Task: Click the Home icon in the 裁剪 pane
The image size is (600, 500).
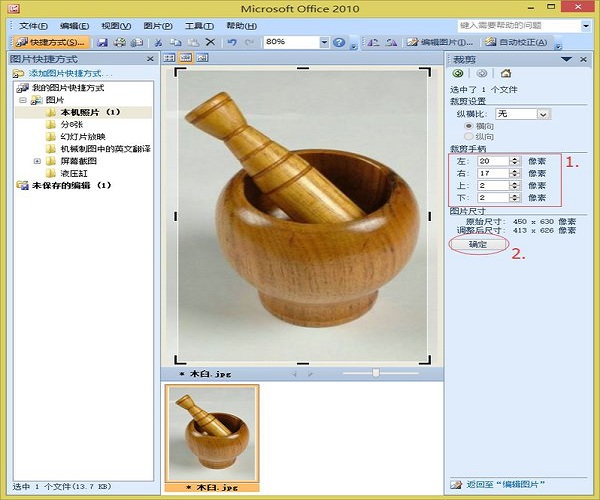Action: click(x=506, y=74)
